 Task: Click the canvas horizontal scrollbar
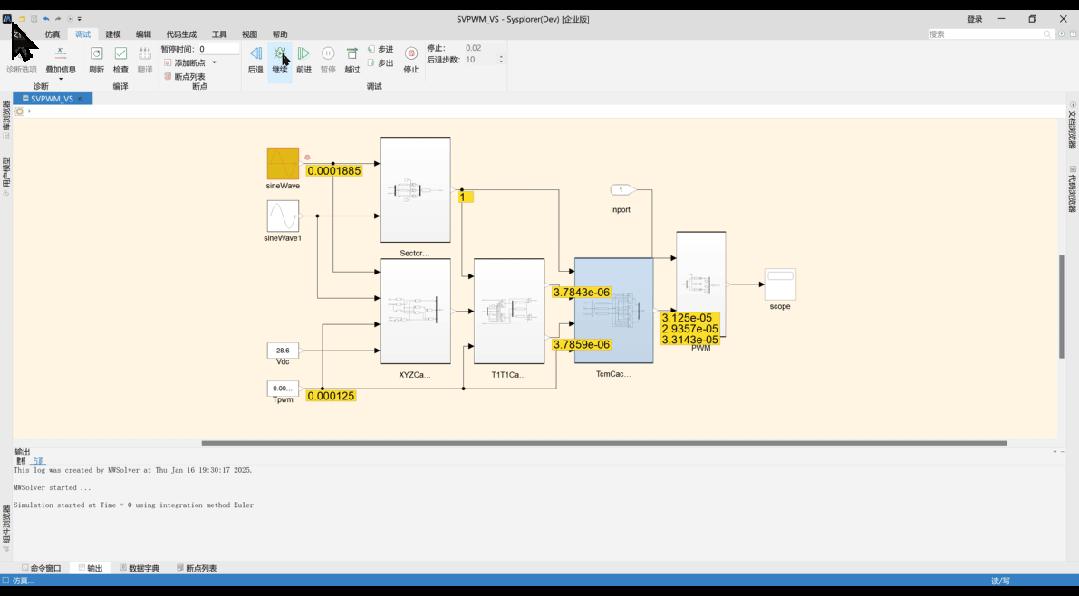[x=603, y=443]
